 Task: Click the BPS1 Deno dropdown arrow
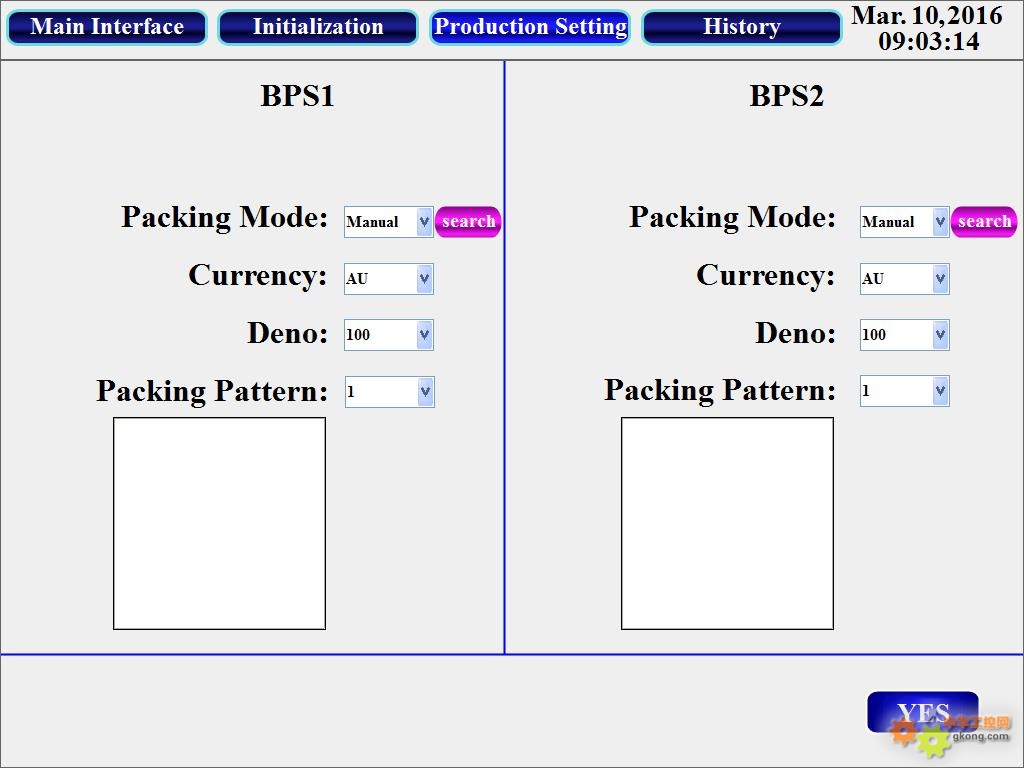tap(424, 335)
